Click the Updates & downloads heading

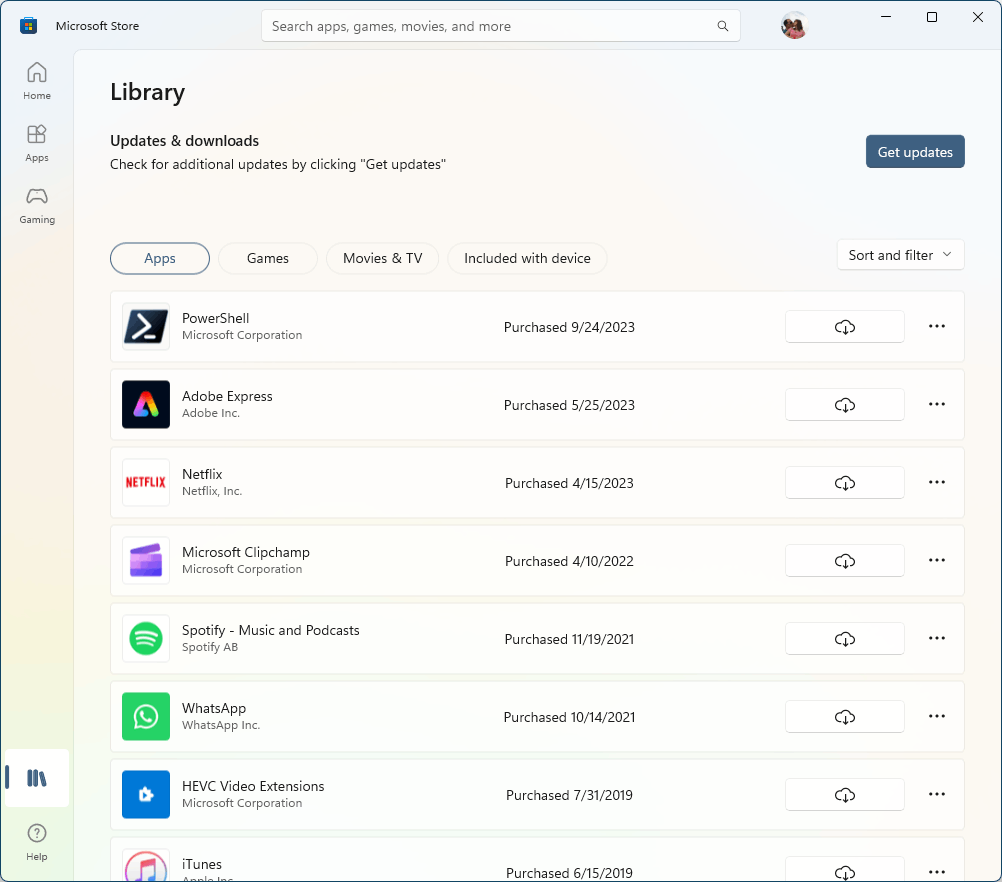pyautogui.click(x=184, y=141)
